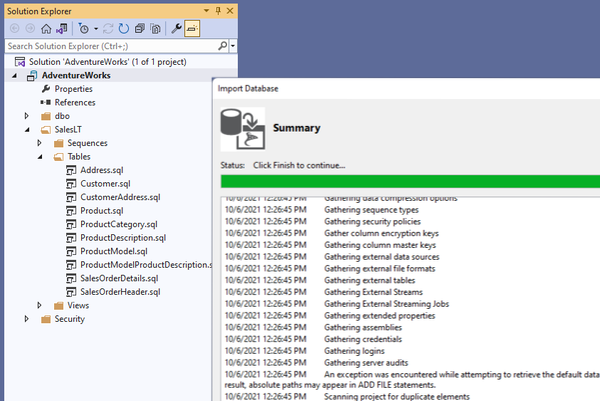The height and width of the screenshot is (401, 600).
Task: Select the SalesOrderHeader.sql file
Action: [x=120, y=292]
